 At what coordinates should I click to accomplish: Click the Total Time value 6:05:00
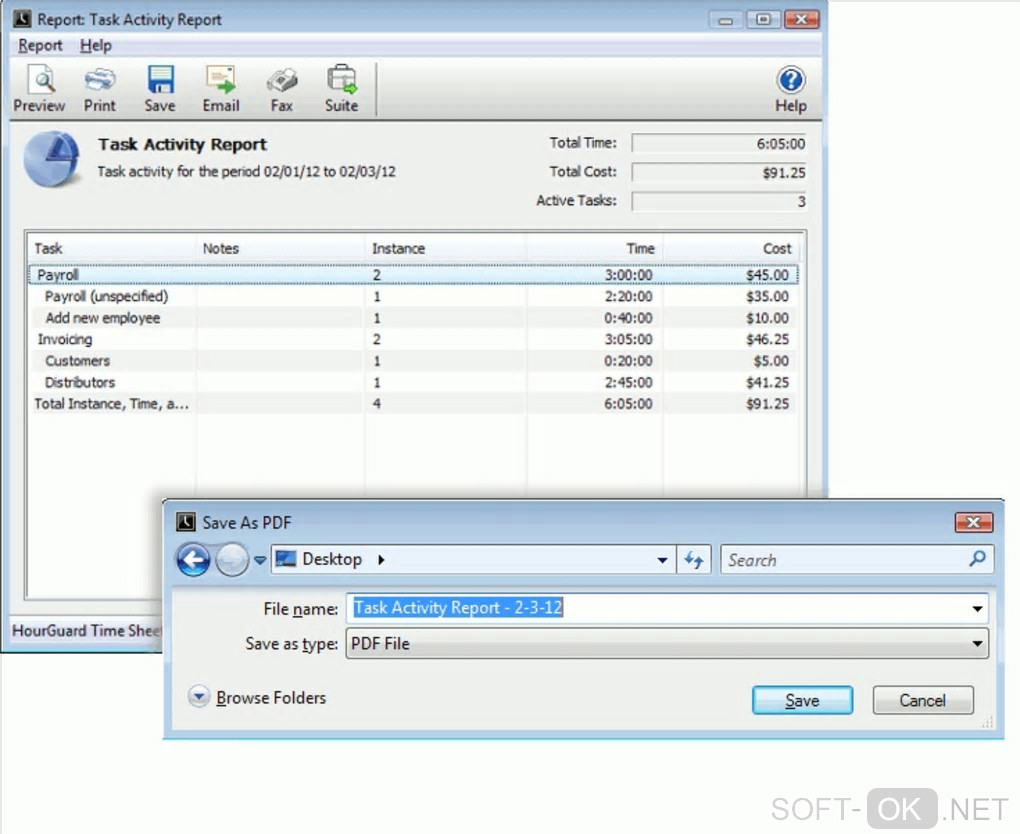click(x=719, y=143)
